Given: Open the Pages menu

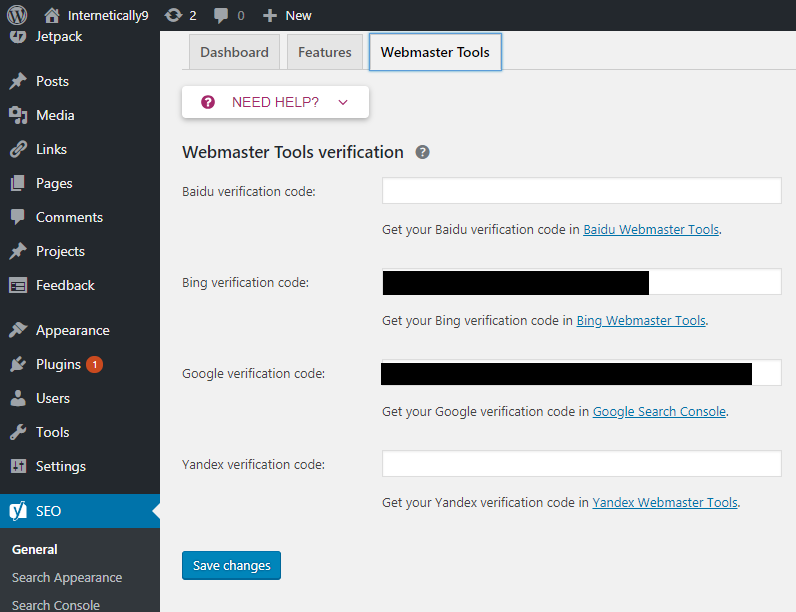Looking at the screenshot, I should tap(54, 183).
